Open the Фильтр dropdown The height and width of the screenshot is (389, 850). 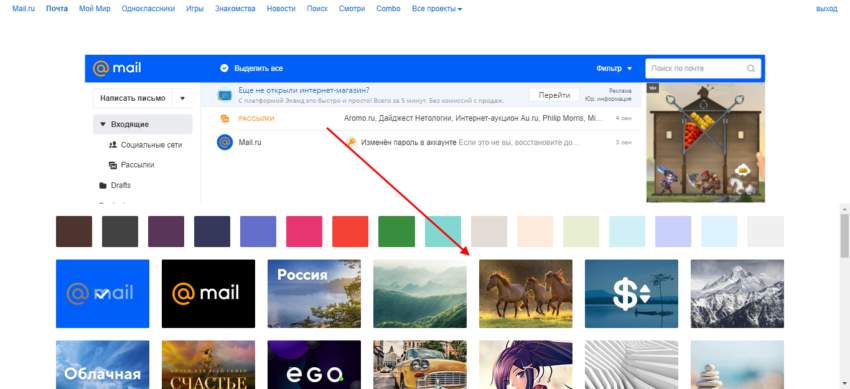614,69
